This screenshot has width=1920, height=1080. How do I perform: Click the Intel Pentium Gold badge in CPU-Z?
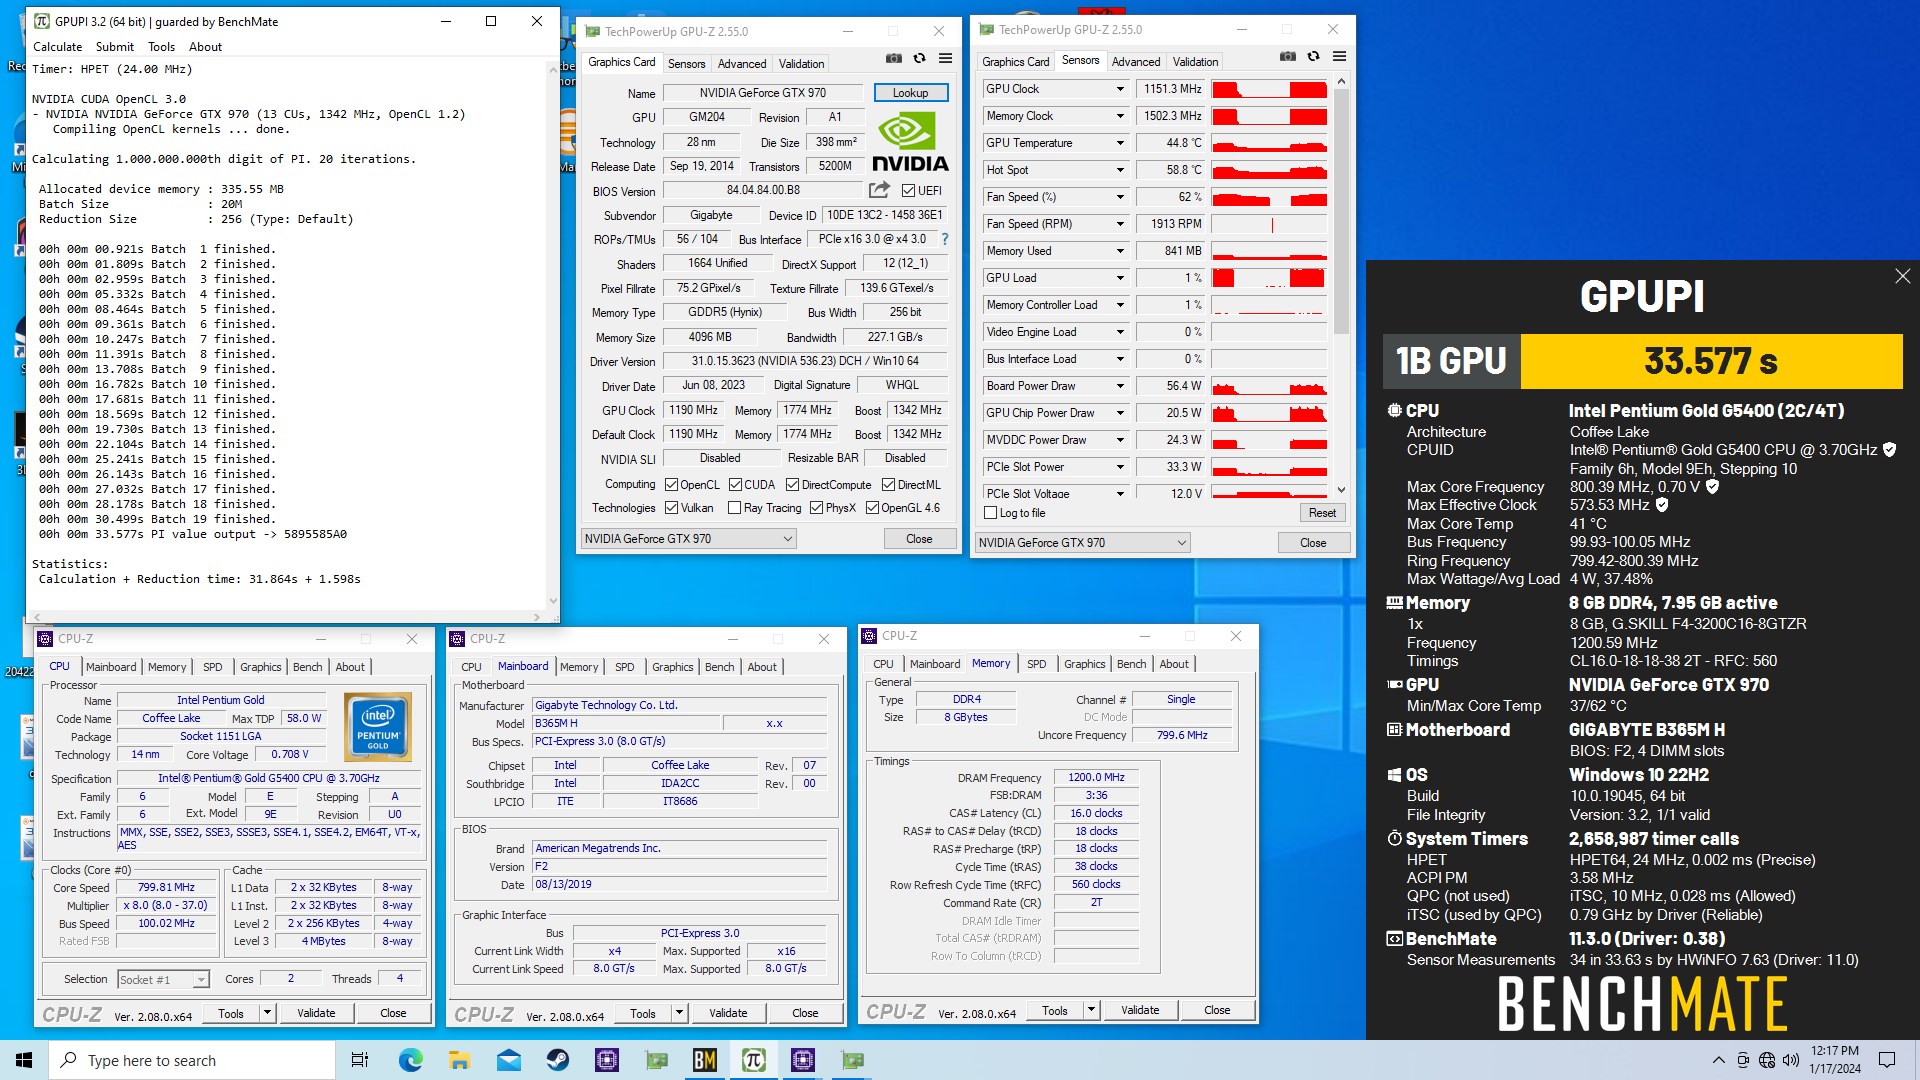click(x=378, y=728)
